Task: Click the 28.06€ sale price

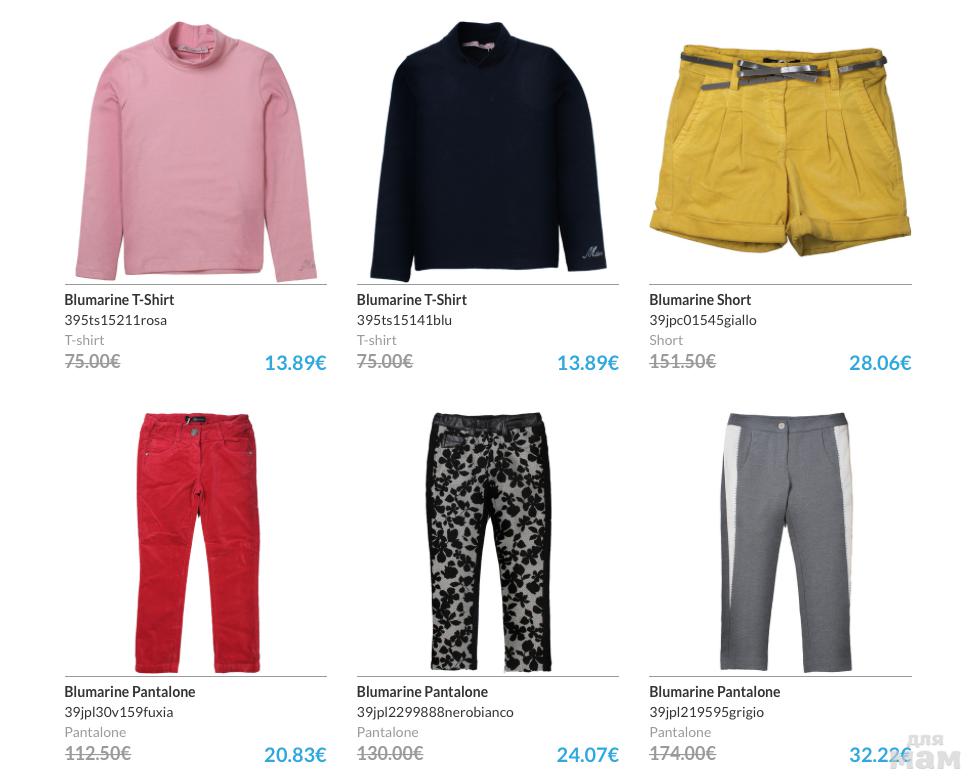Action: [x=880, y=363]
